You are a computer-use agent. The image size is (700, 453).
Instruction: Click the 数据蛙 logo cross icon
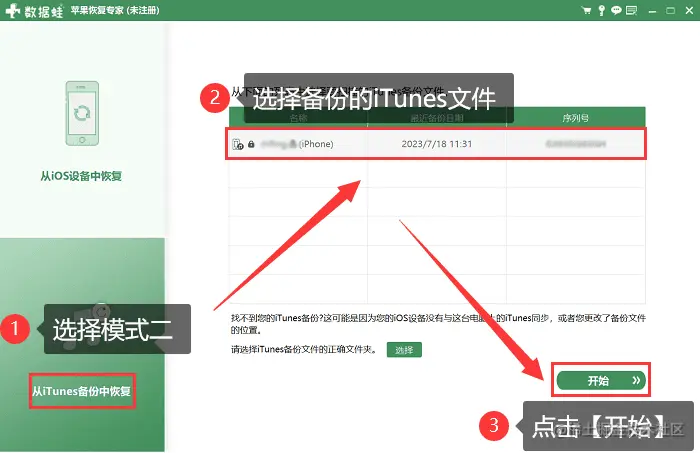coord(13,10)
